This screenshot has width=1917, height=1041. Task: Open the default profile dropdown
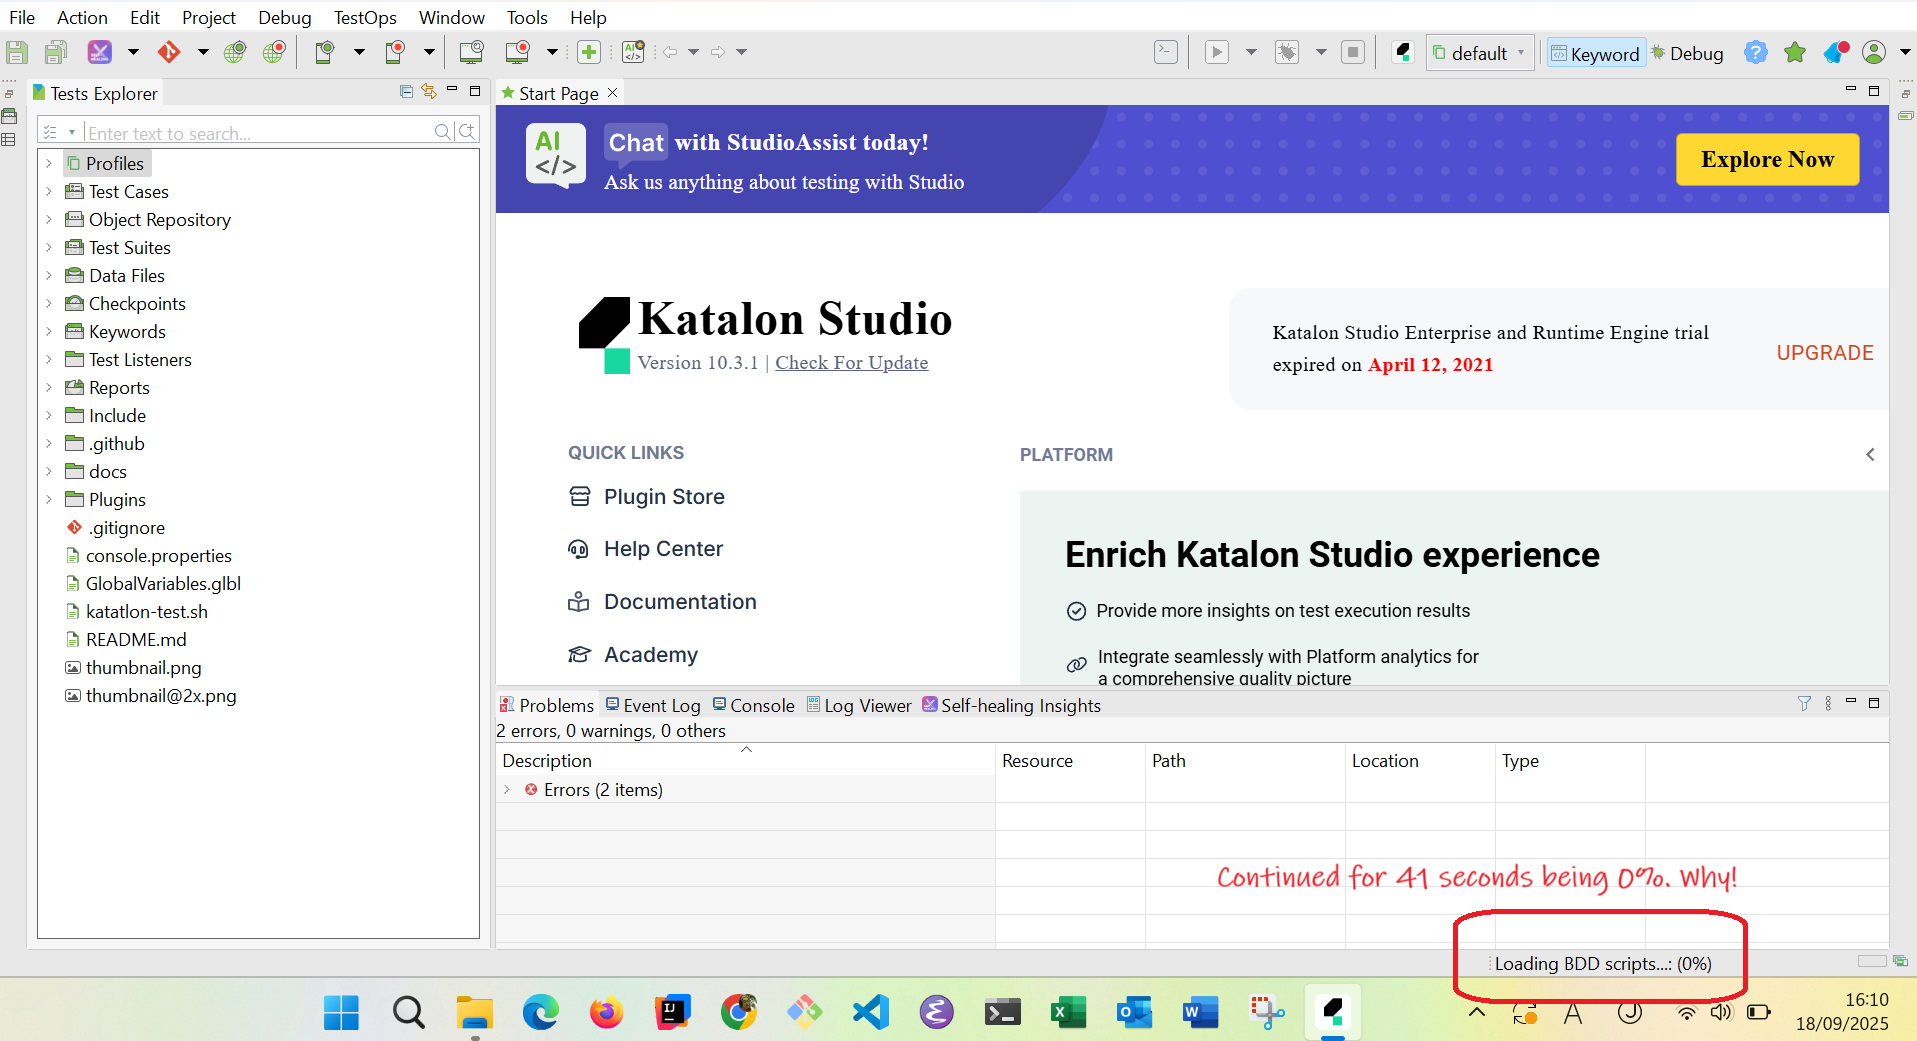[x=1480, y=53]
